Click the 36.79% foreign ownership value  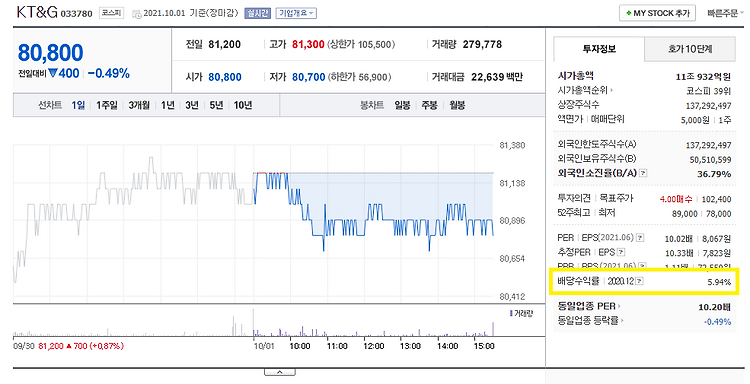(714, 174)
